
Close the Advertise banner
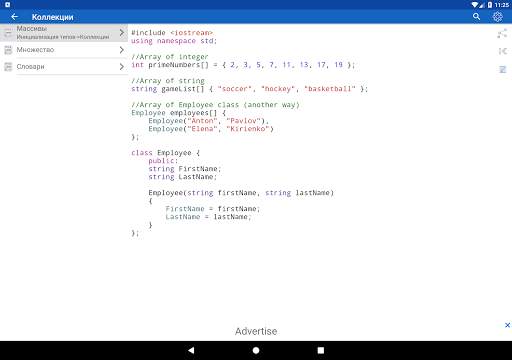point(507,325)
